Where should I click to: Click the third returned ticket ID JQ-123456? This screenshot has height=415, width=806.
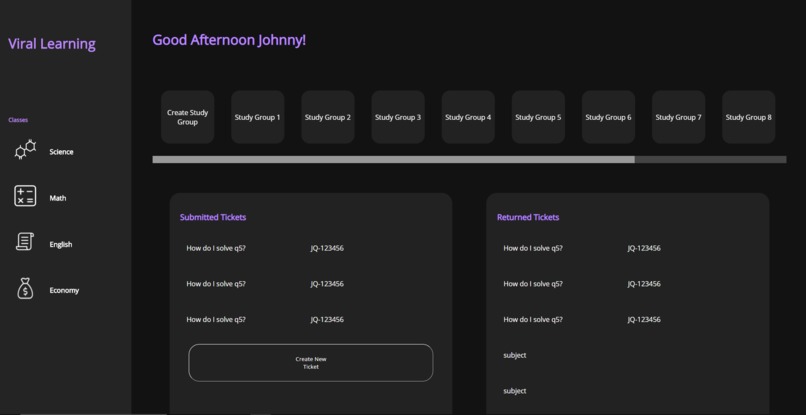point(644,319)
